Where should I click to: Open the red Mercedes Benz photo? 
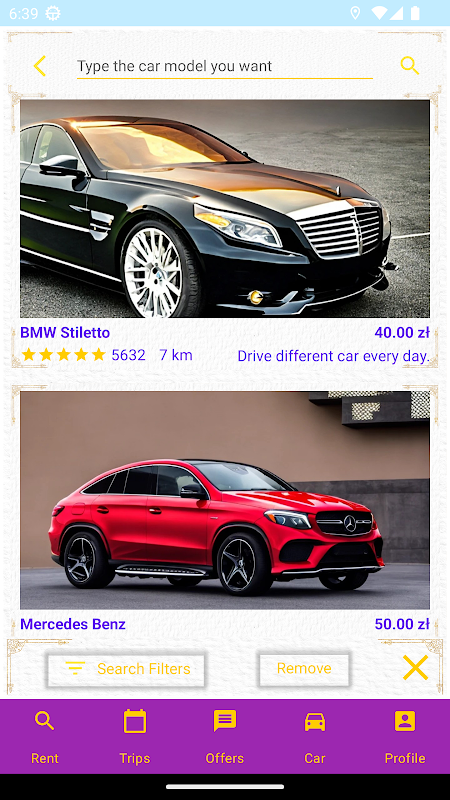coord(225,501)
